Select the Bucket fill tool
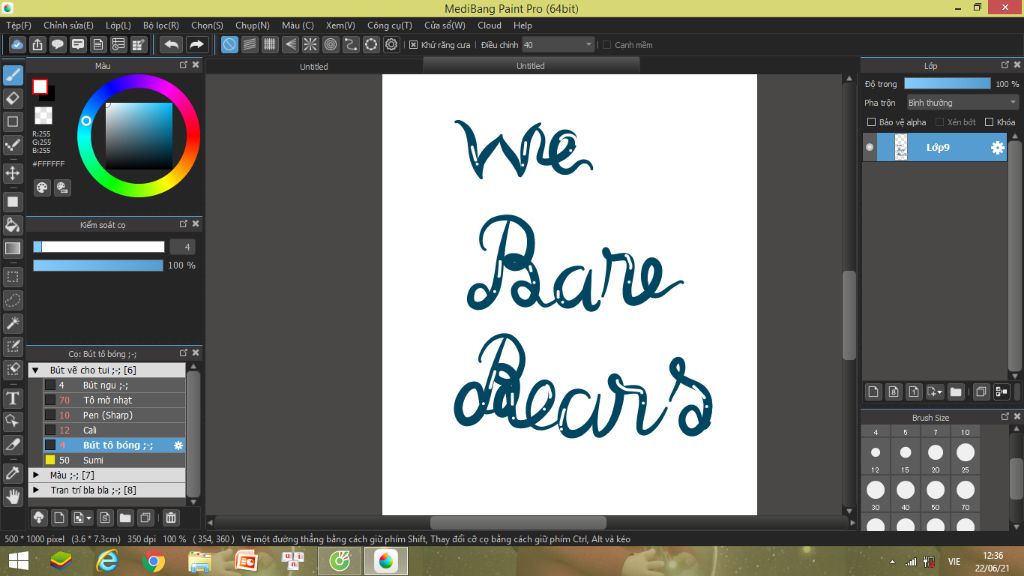The width and height of the screenshot is (1024, 576). (12, 225)
